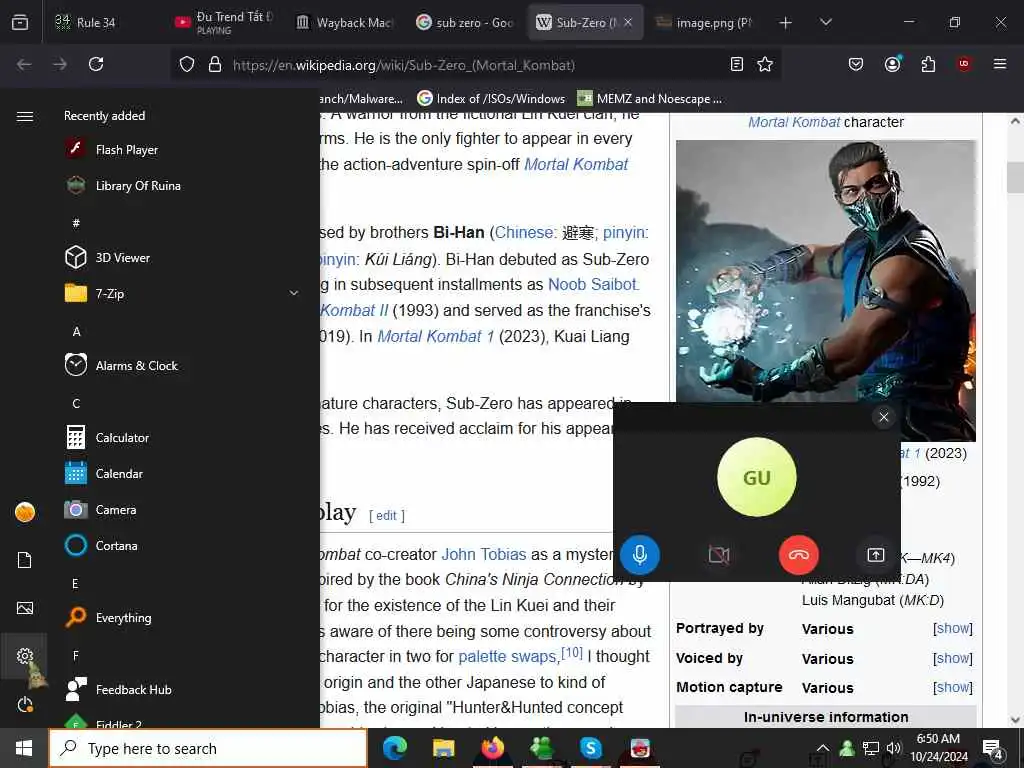Open Pictures shortcut in Start sidebar
The image size is (1024, 768).
(x=25, y=608)
